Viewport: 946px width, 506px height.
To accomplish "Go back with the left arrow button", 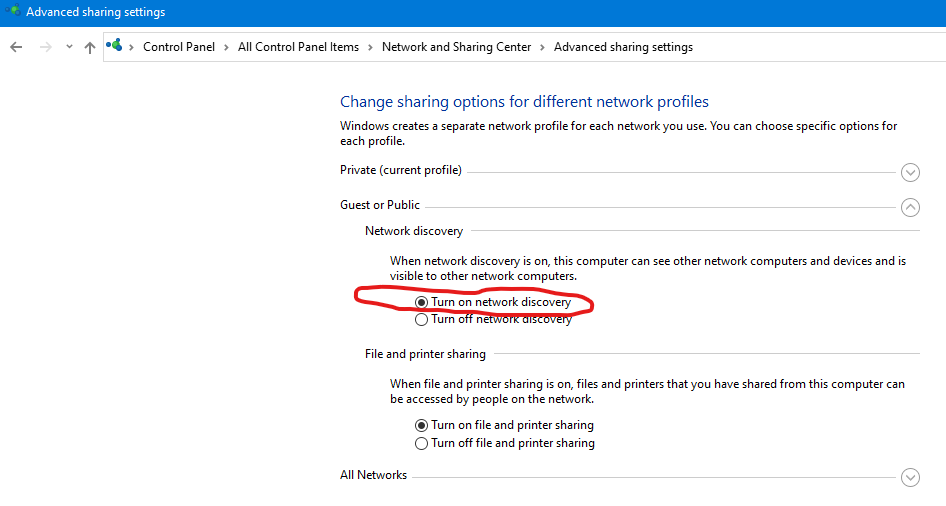I will point(16,47).
